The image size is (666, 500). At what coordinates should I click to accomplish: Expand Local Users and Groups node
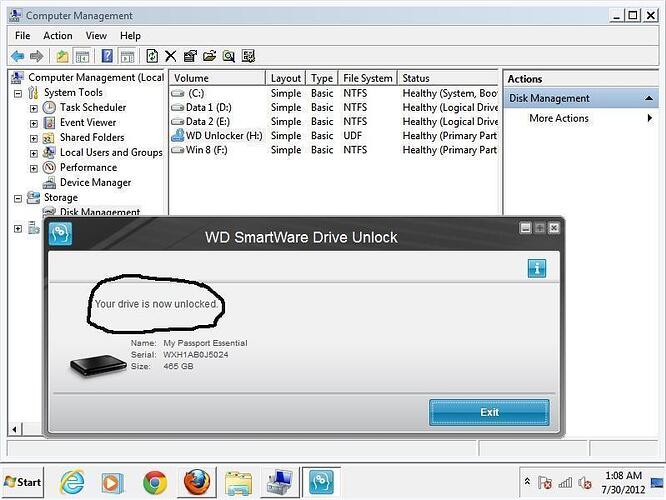(x=34, y=153)
